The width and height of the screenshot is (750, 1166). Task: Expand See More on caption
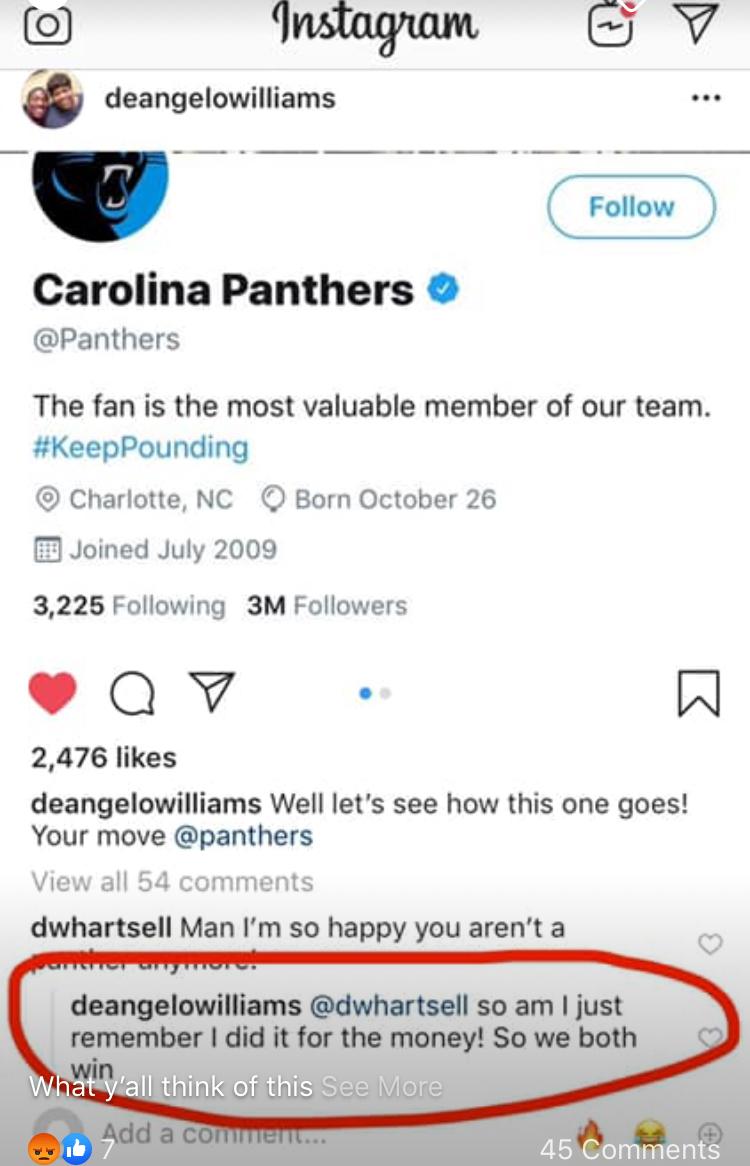coord(381,1087)
